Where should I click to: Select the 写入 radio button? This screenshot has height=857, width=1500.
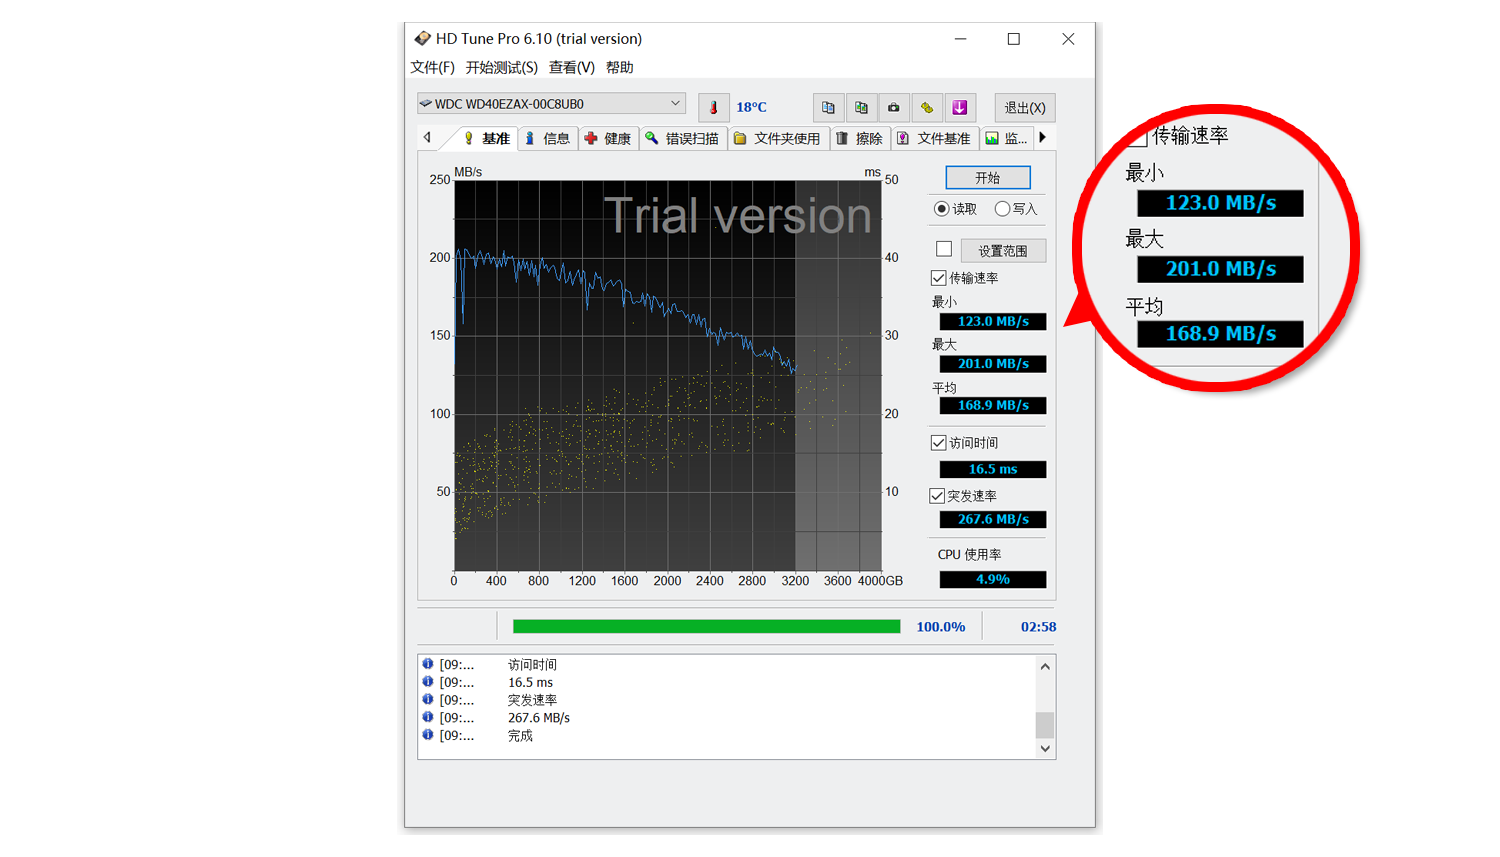pos(1002,209)
